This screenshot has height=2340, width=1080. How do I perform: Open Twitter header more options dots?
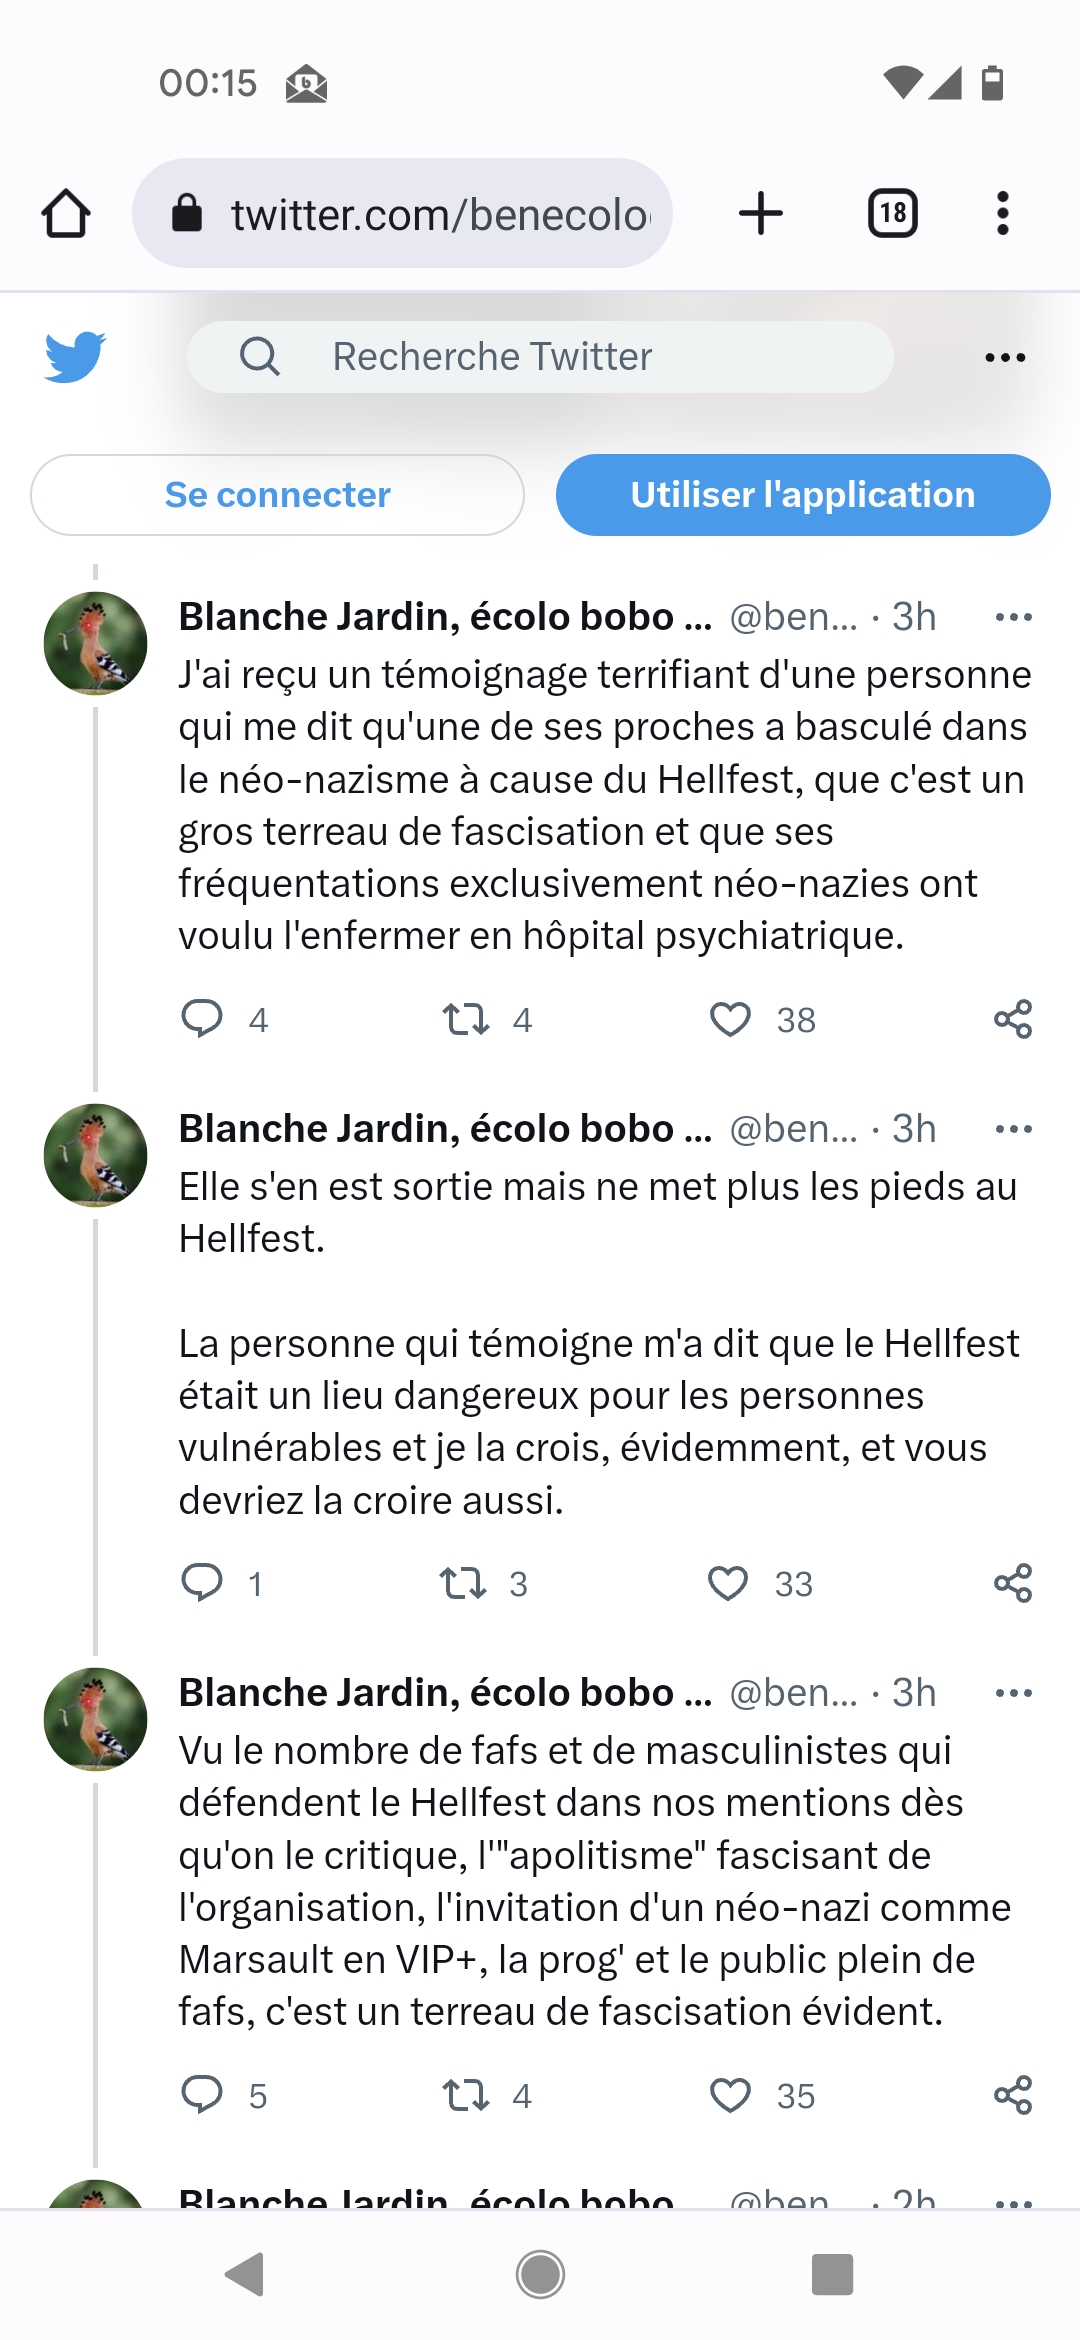pos(1005,357)
